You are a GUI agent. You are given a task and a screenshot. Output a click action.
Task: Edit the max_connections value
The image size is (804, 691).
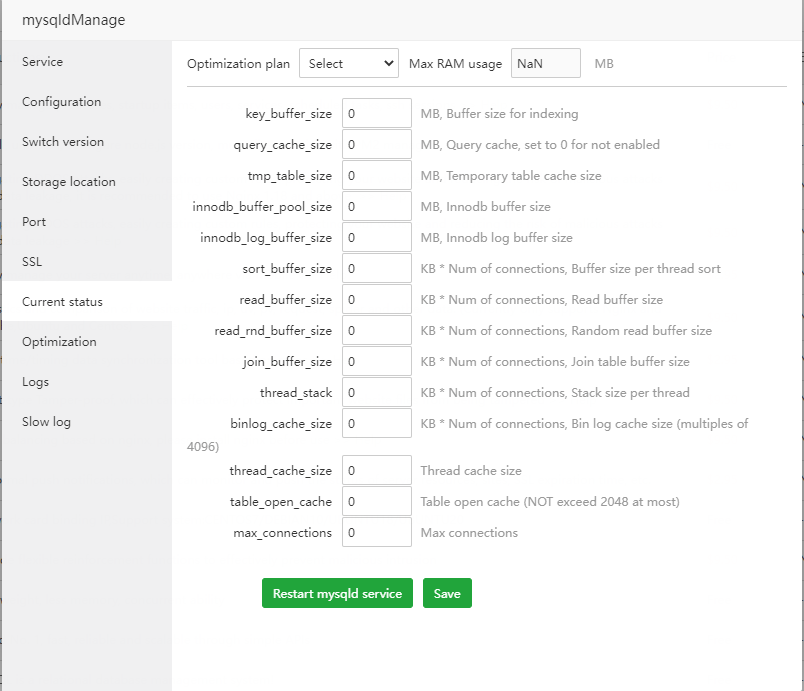(x=376, y=533)
